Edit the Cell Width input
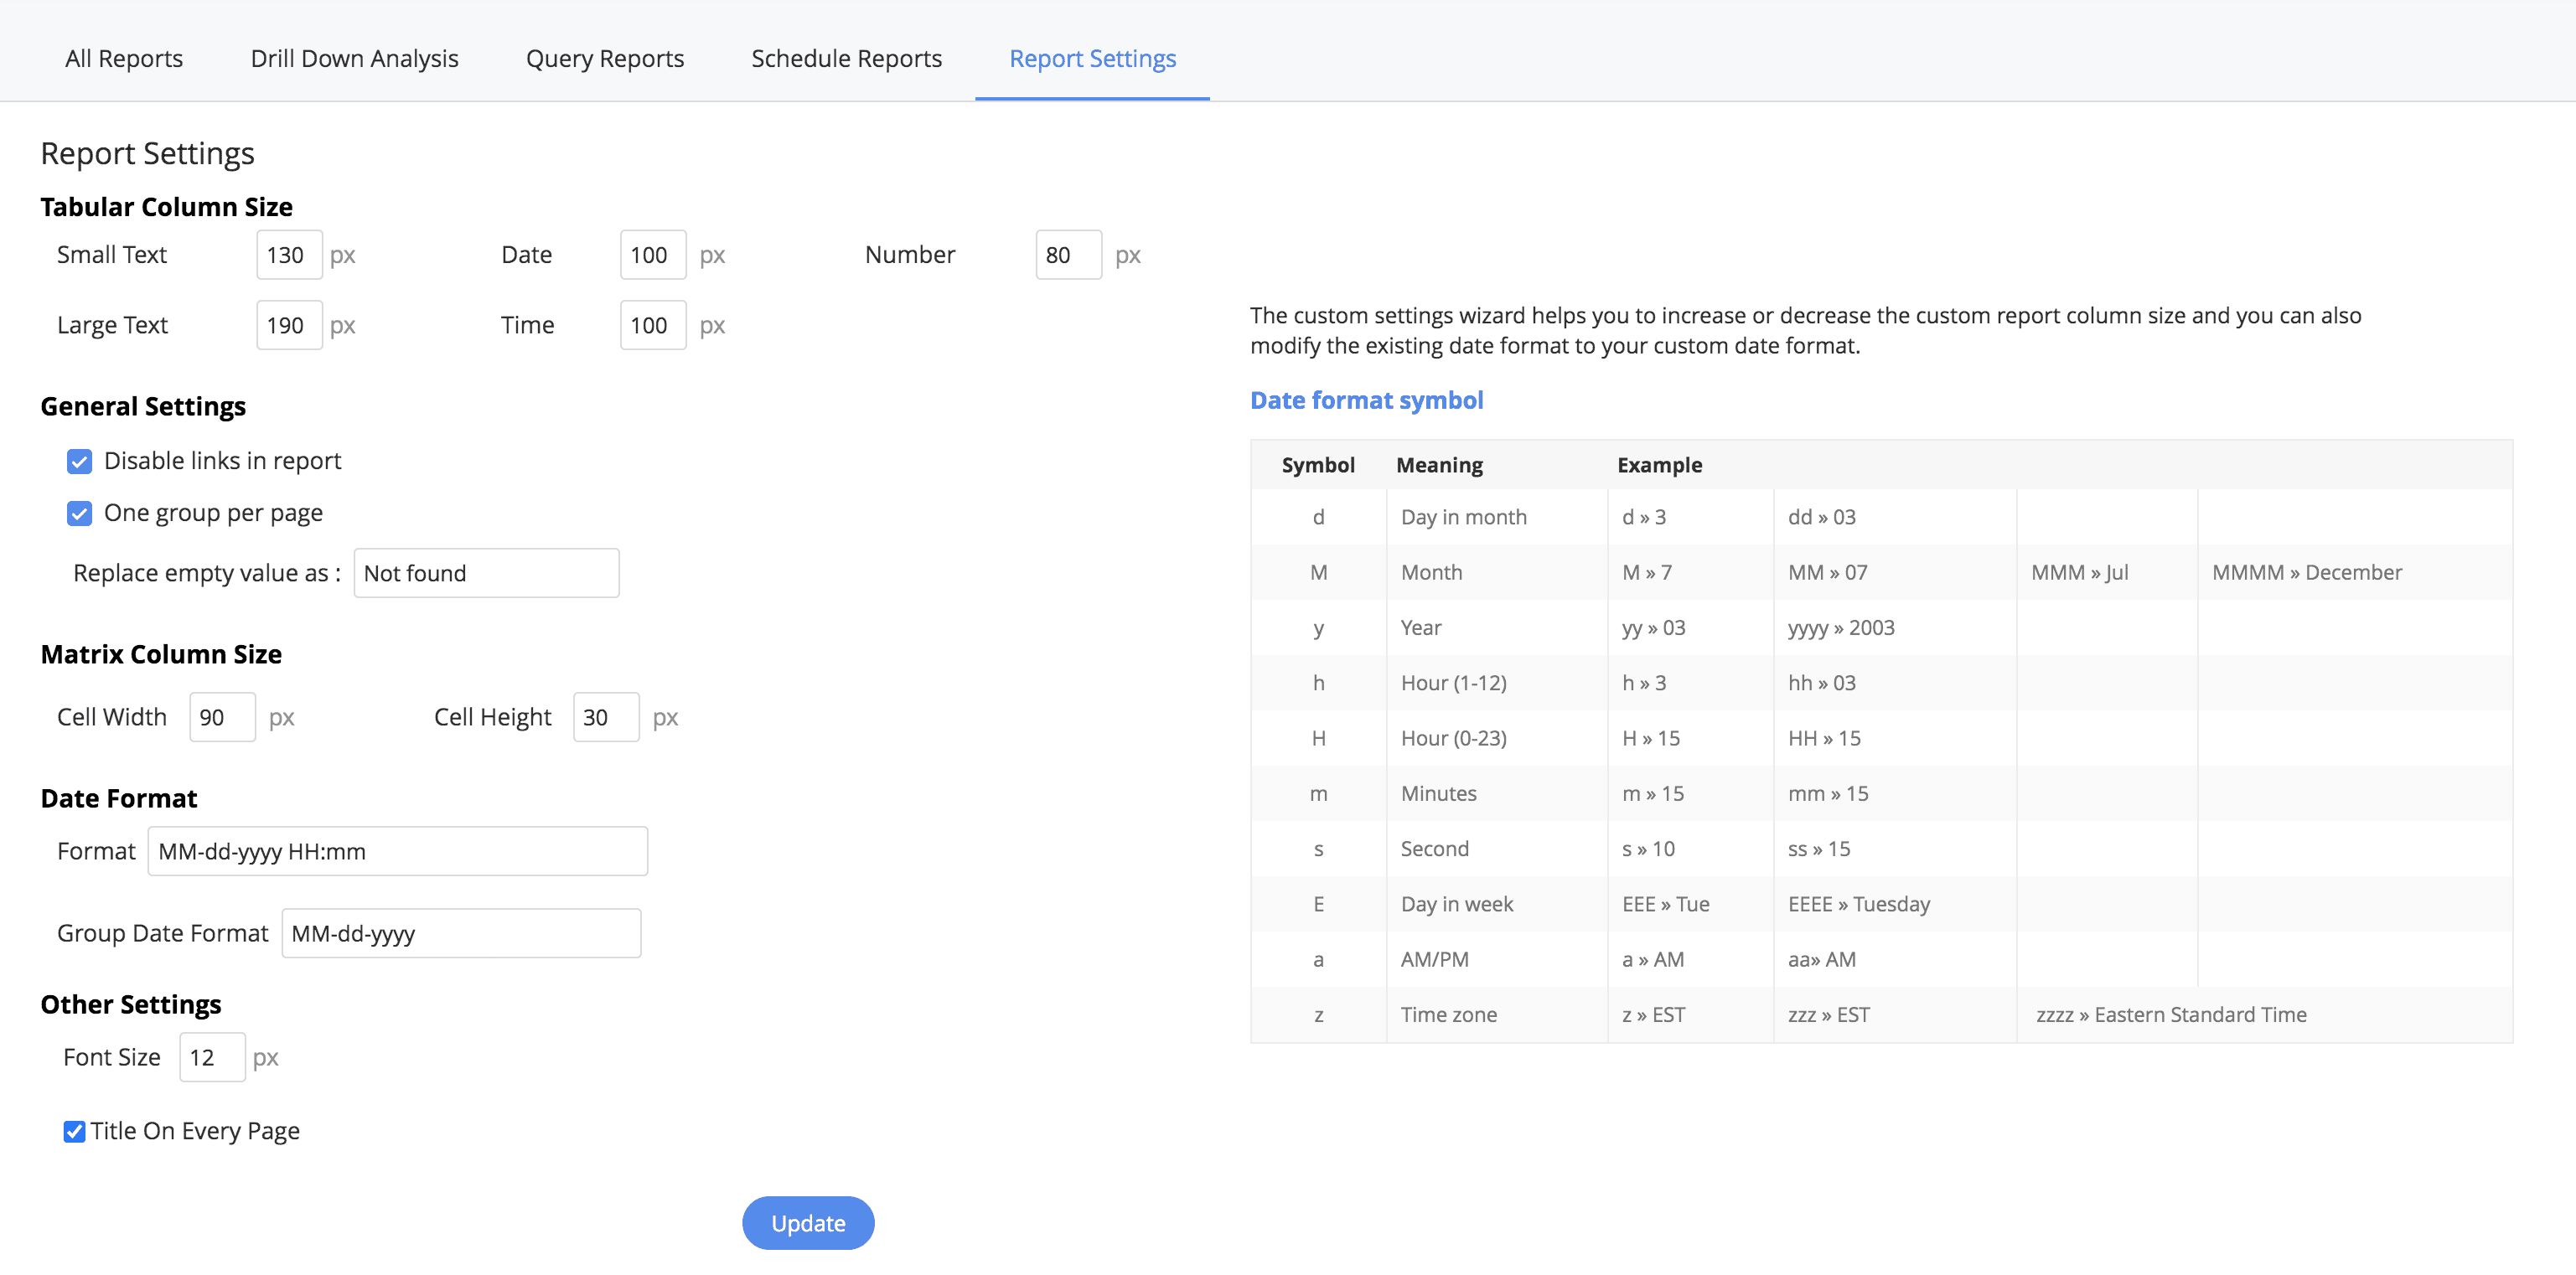The height and width of the screenshot is (1275, 2576). (x=222, y=717)
